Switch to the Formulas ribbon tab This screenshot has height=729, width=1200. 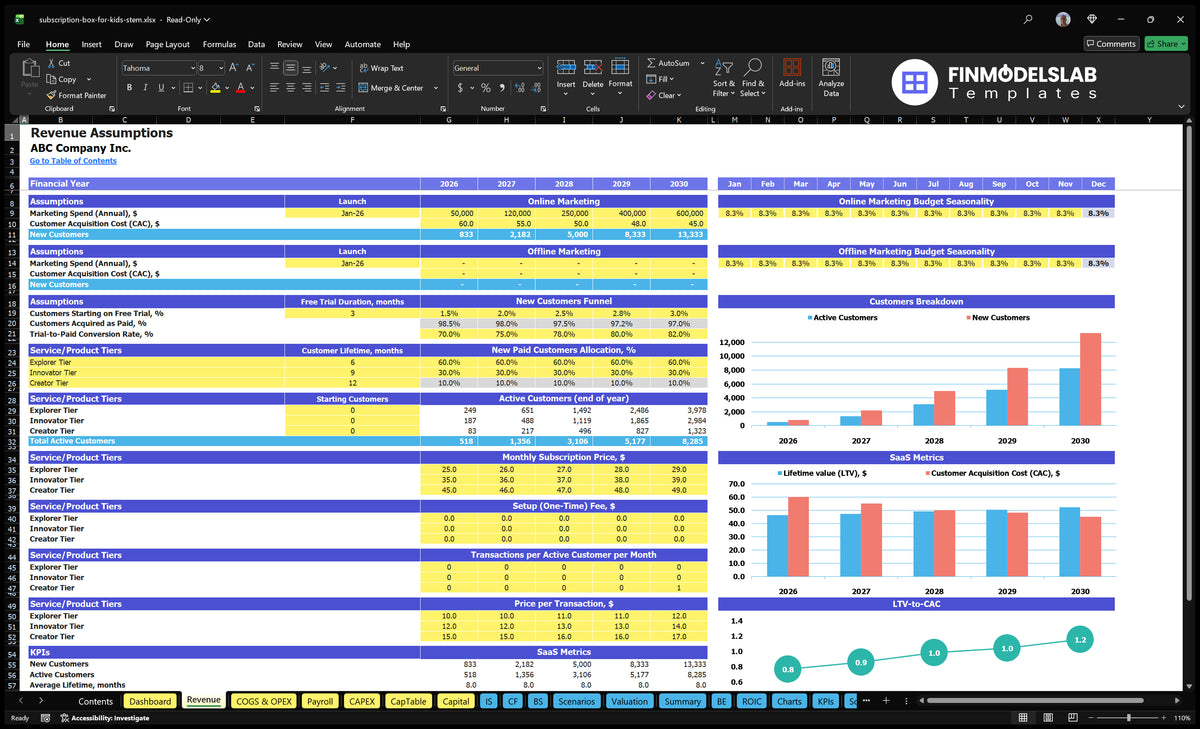pyautogui.click(x=219, y=44)
